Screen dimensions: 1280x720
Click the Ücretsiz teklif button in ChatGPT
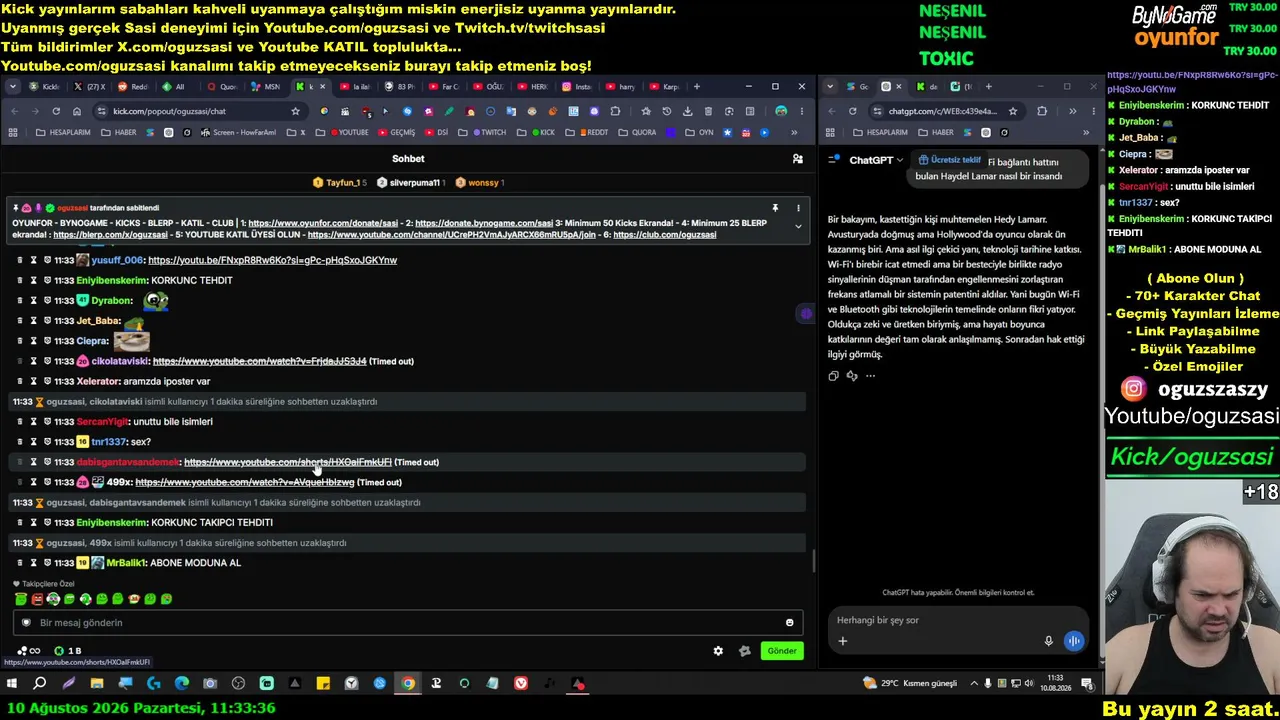951,160
